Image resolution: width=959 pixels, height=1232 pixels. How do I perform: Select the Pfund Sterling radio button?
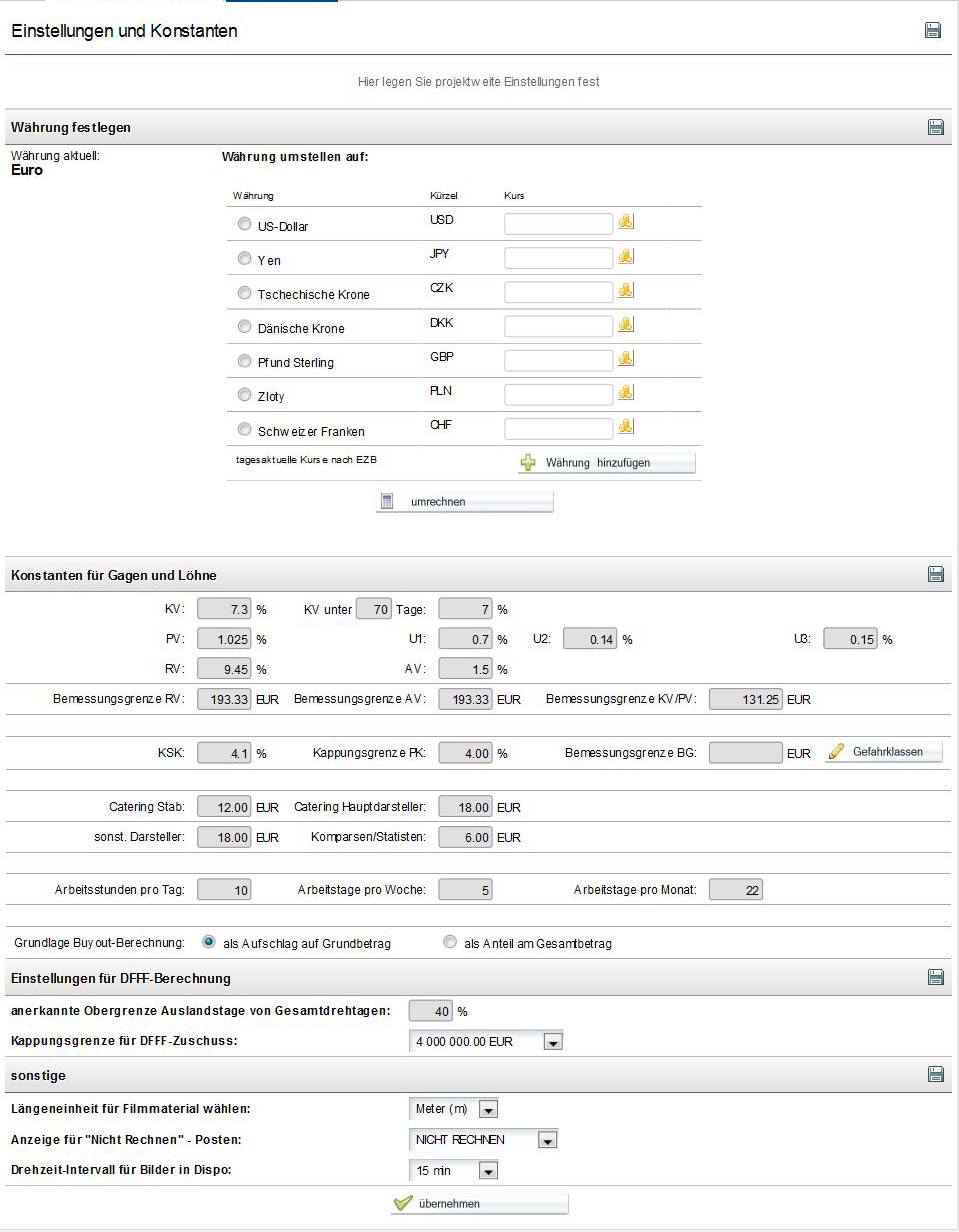[x=244, y=361]
